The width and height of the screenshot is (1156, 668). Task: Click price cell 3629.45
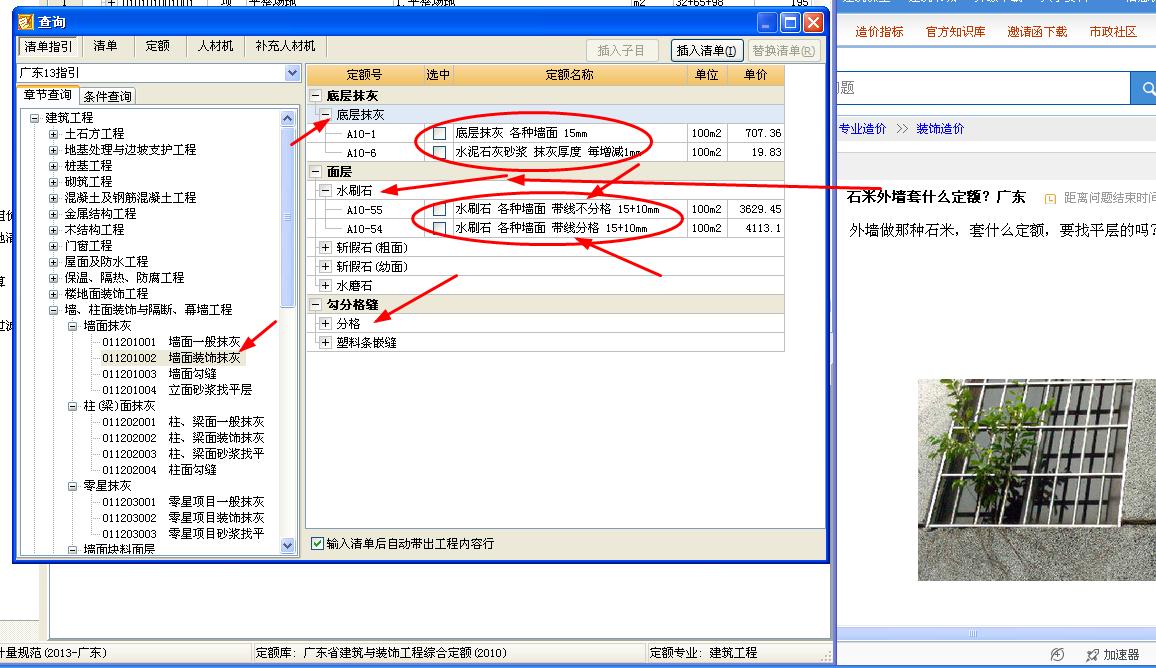pyautogui.click(x=756, y=209)
